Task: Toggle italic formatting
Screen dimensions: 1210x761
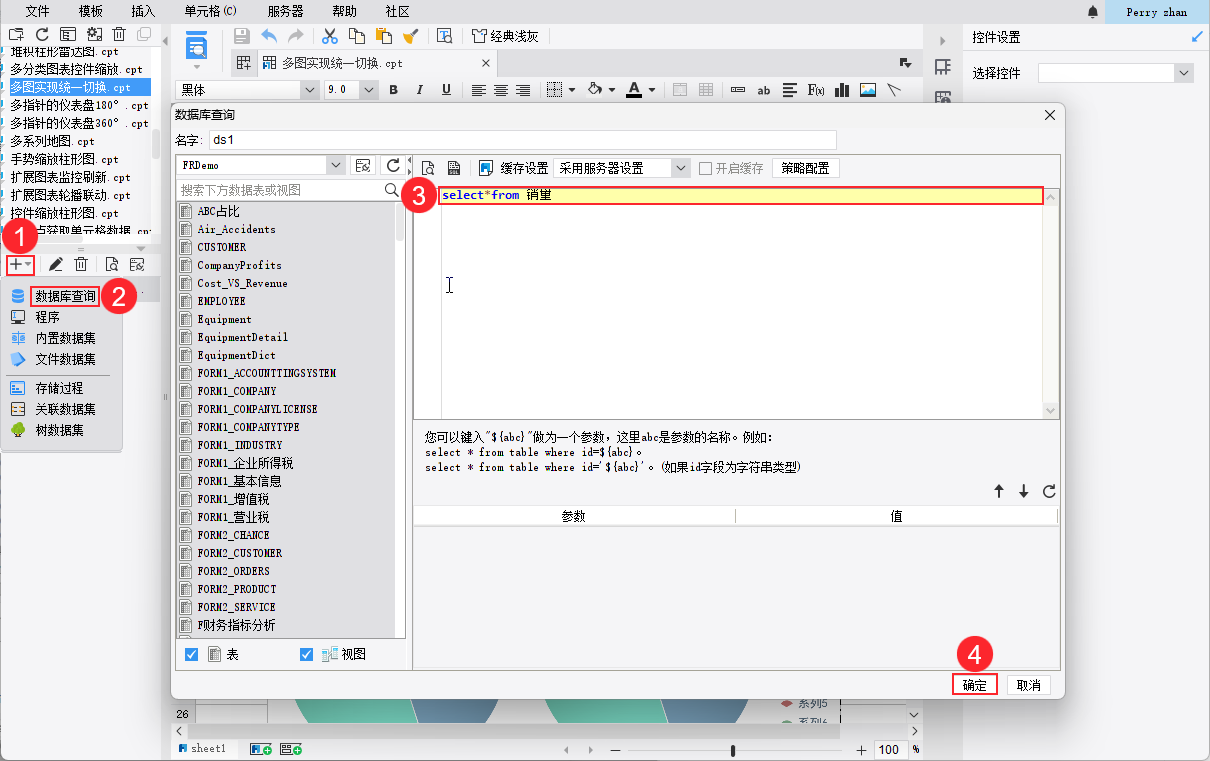Action: [420, 90]
